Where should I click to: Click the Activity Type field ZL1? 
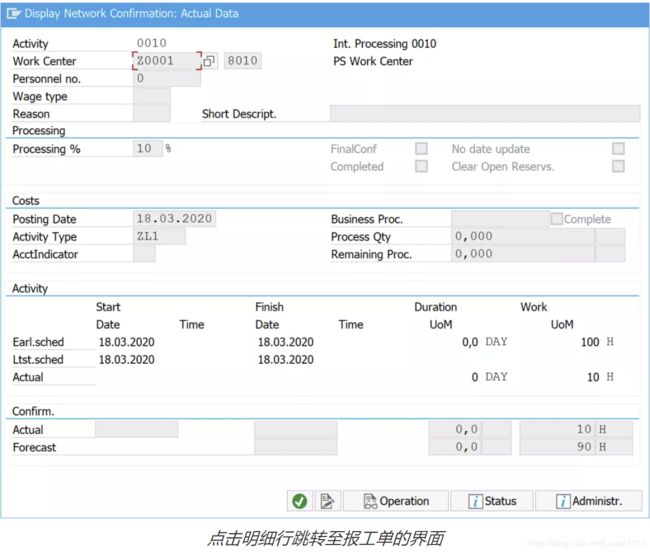click(159, 236)
